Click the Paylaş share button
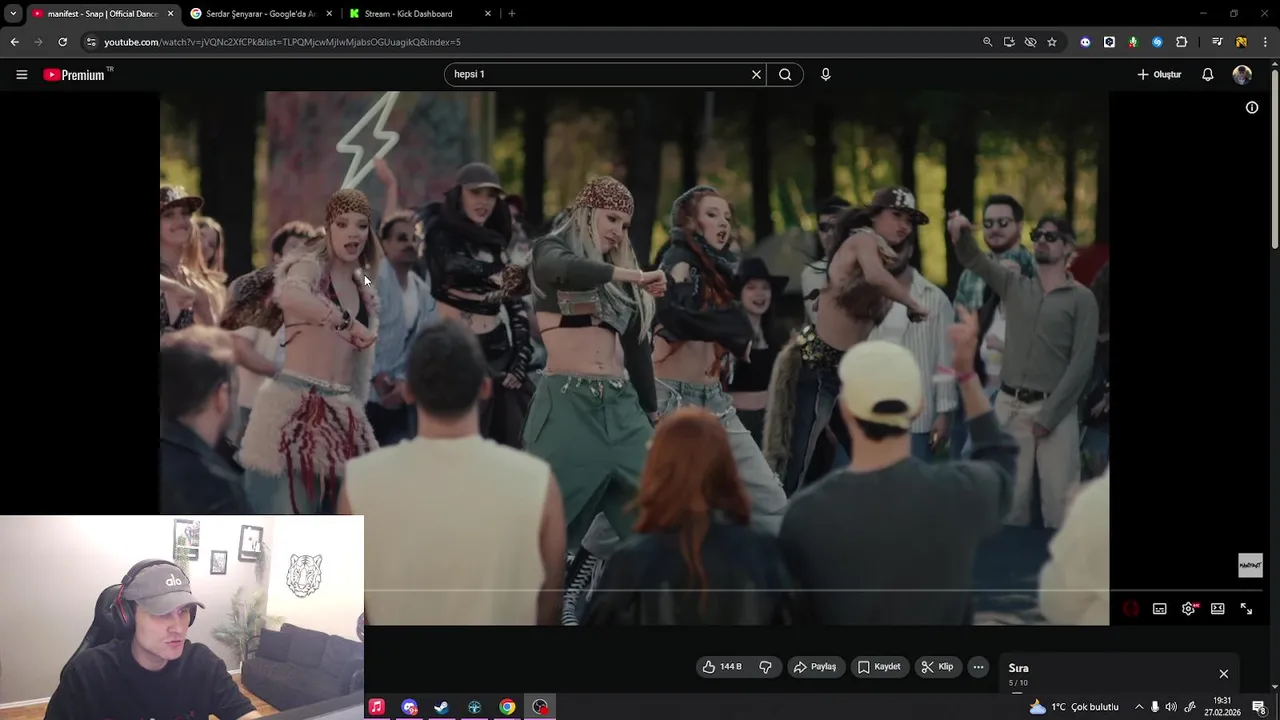1280x720 pixels. pos(814,667)
